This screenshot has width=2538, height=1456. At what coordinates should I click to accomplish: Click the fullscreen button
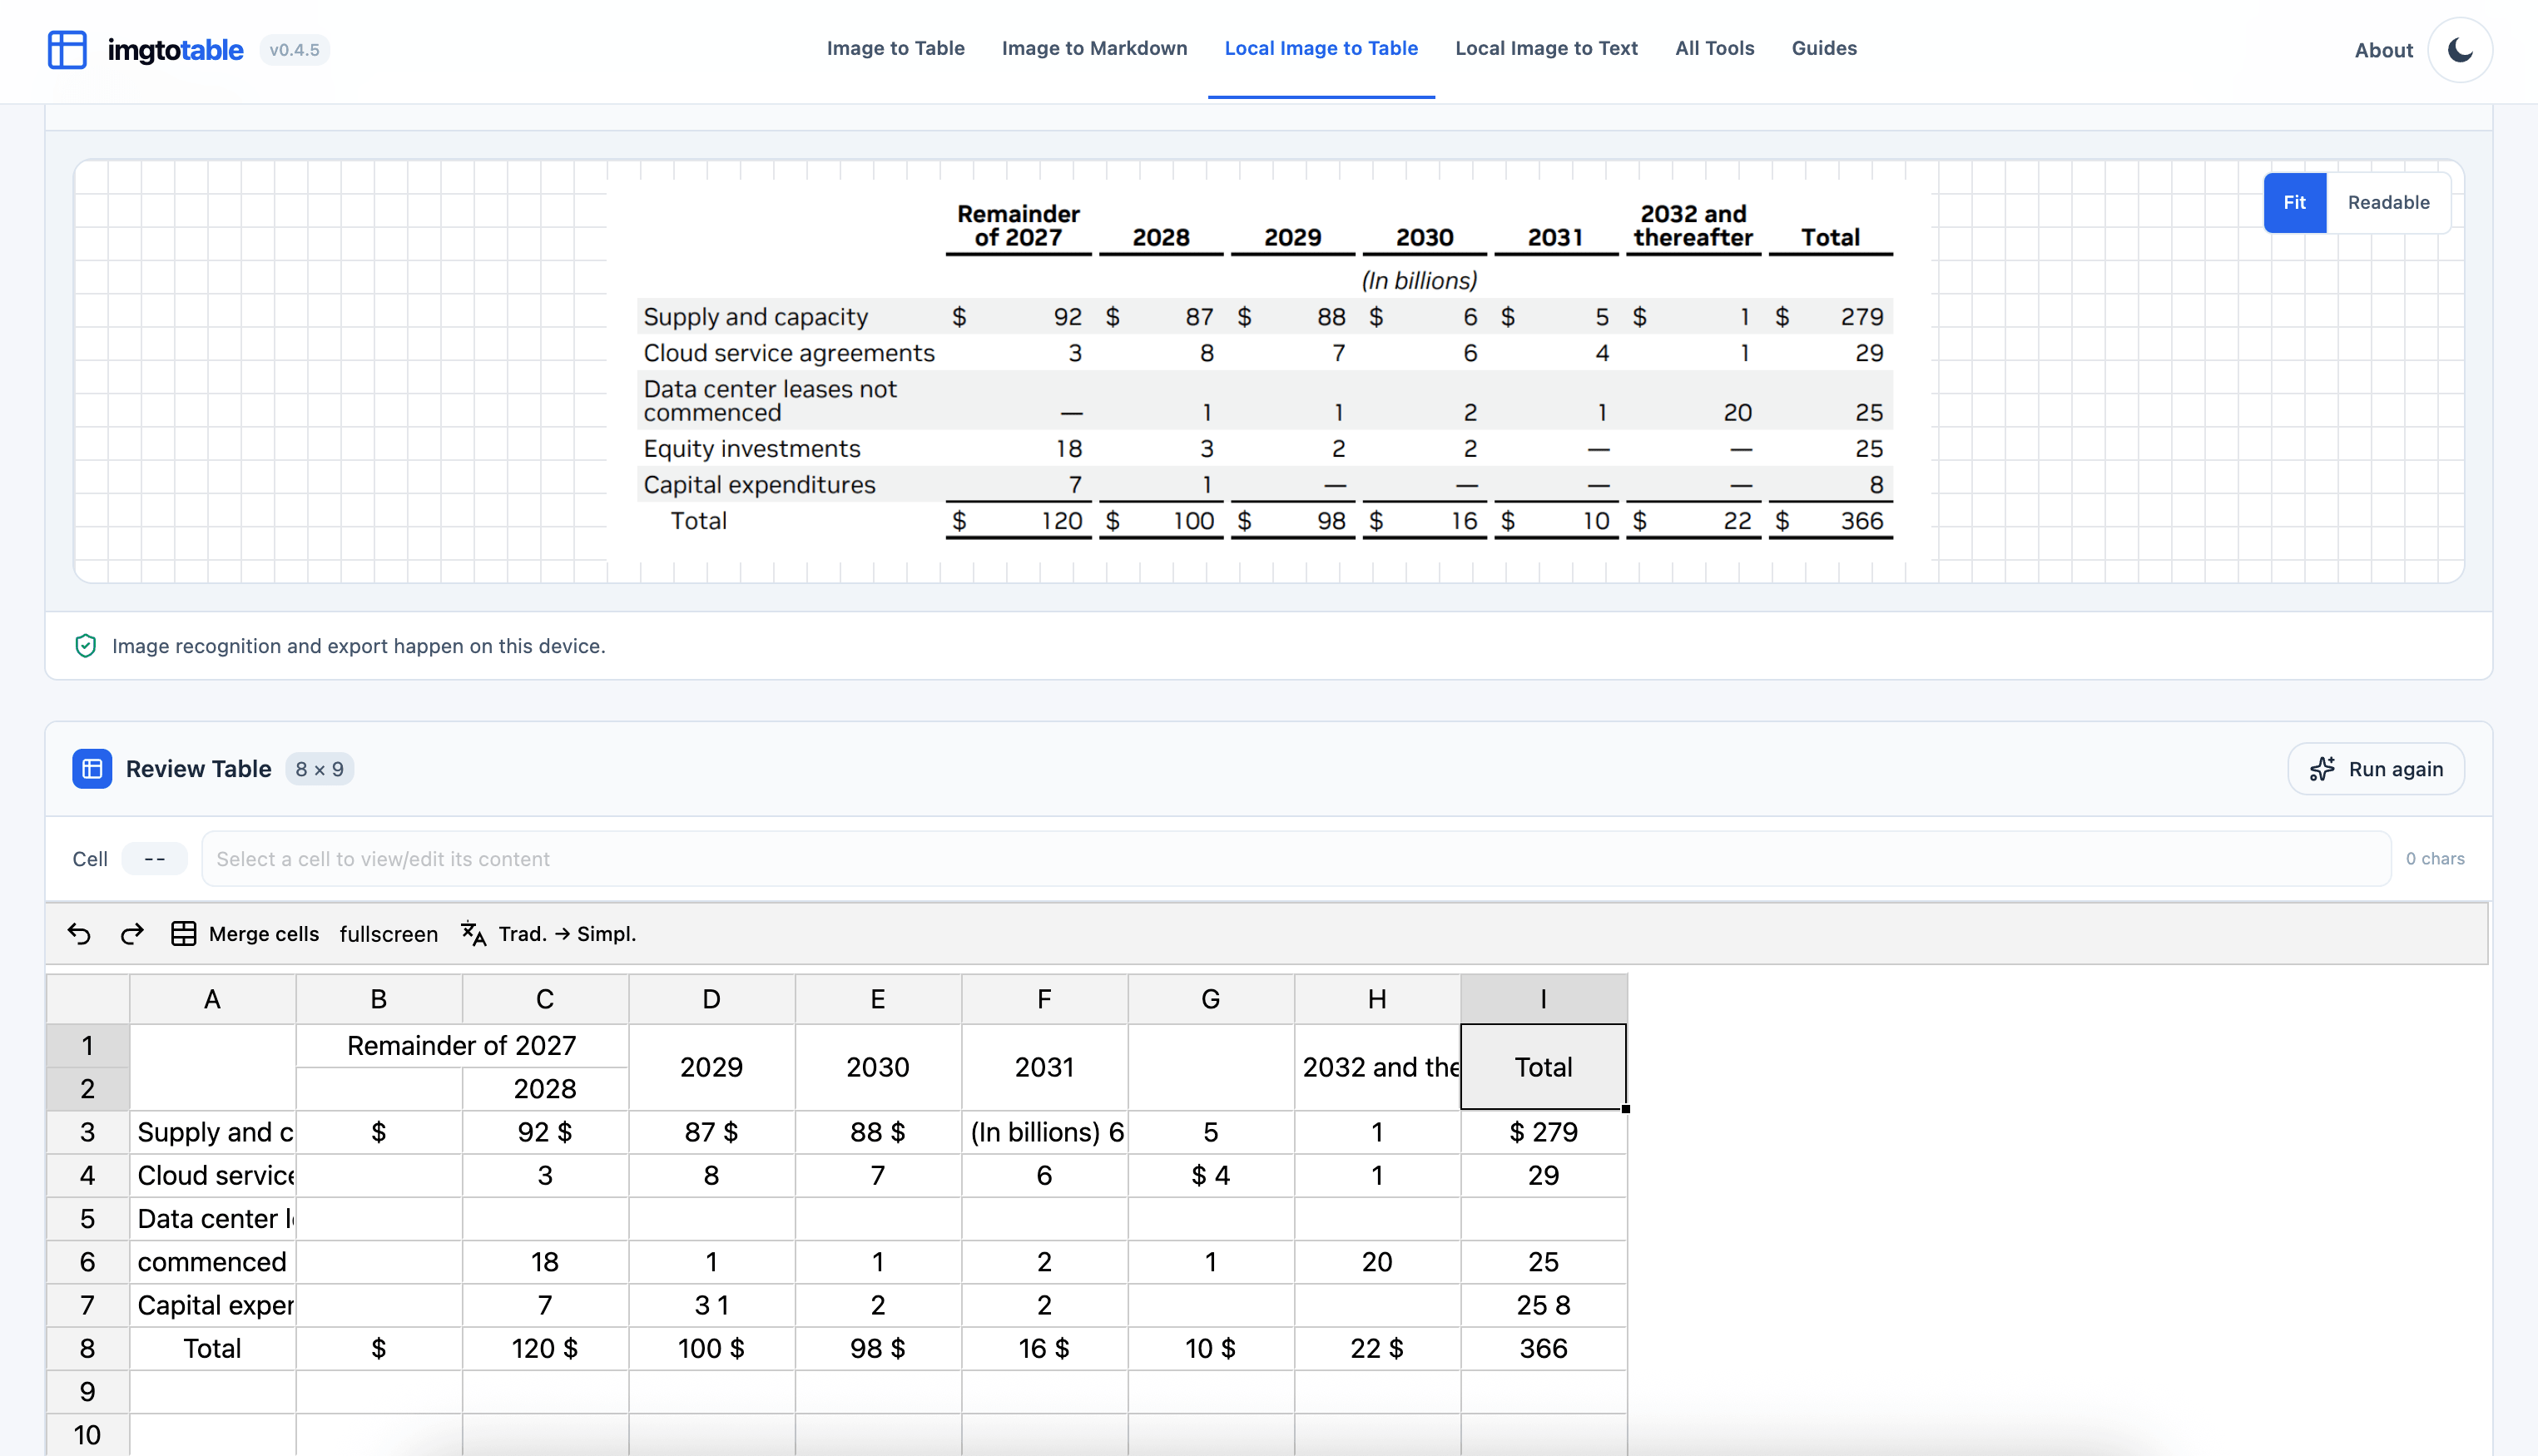click(388, 933)
